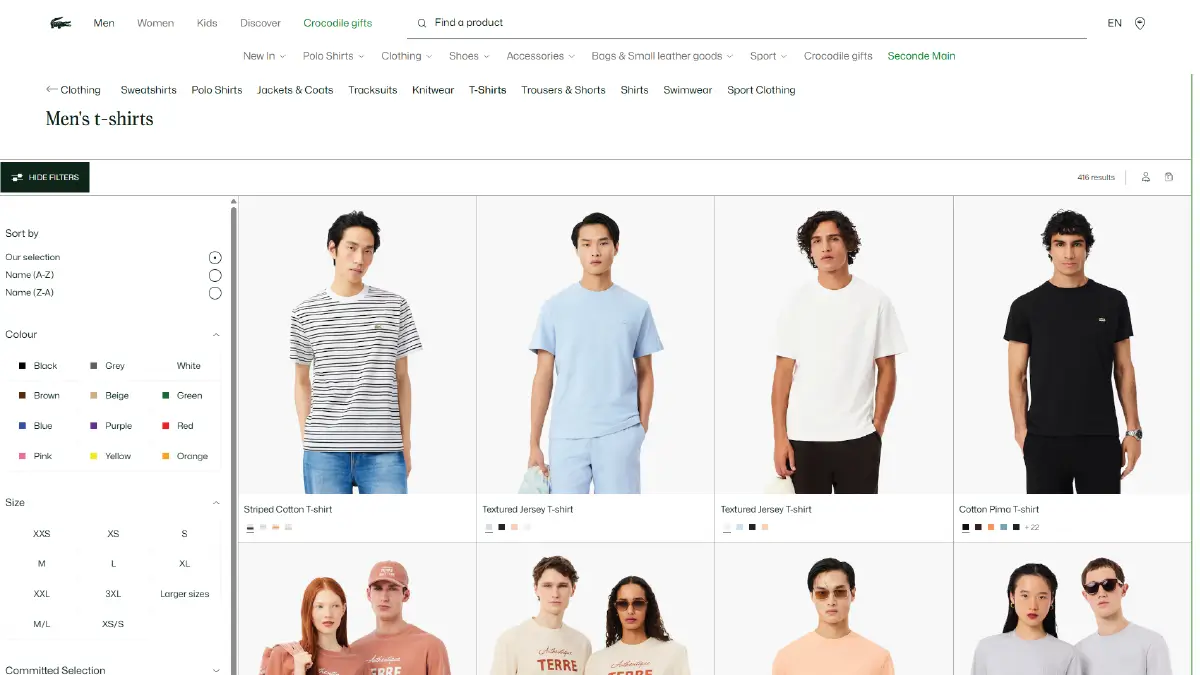
Task: Click the Lacoste crocodile logo
Action: 61,23
